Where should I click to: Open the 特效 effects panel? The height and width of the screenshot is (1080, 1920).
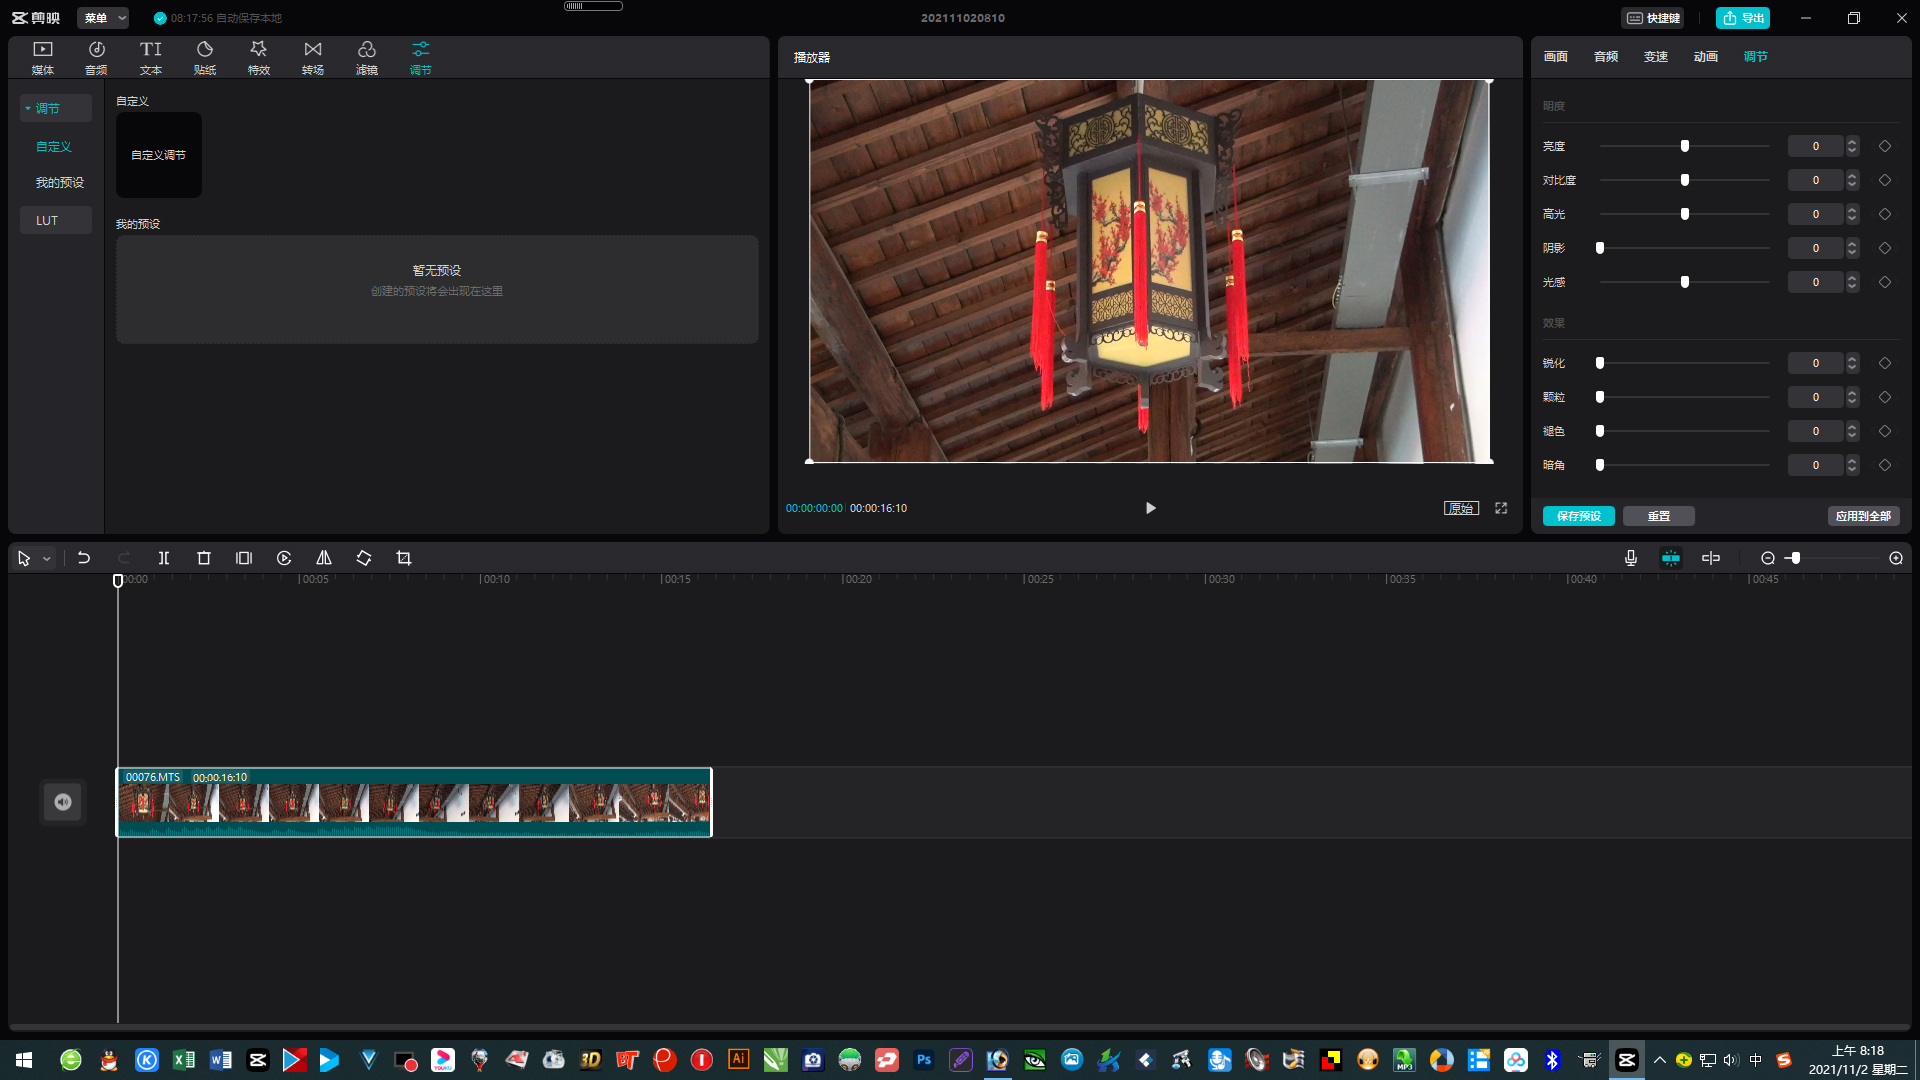coord(259,58)
